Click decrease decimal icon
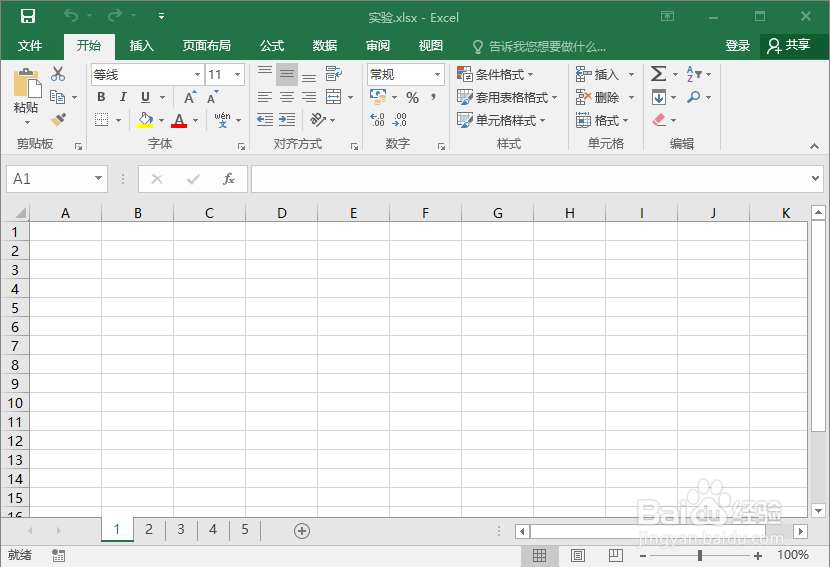Screen dimensions: 830x567 (400, 120)
